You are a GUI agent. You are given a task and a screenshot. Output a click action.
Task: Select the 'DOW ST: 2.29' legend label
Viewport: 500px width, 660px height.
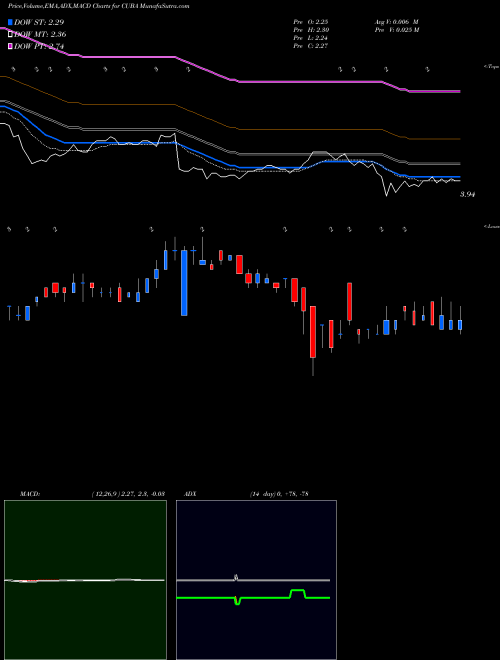[x=39, y=22]
